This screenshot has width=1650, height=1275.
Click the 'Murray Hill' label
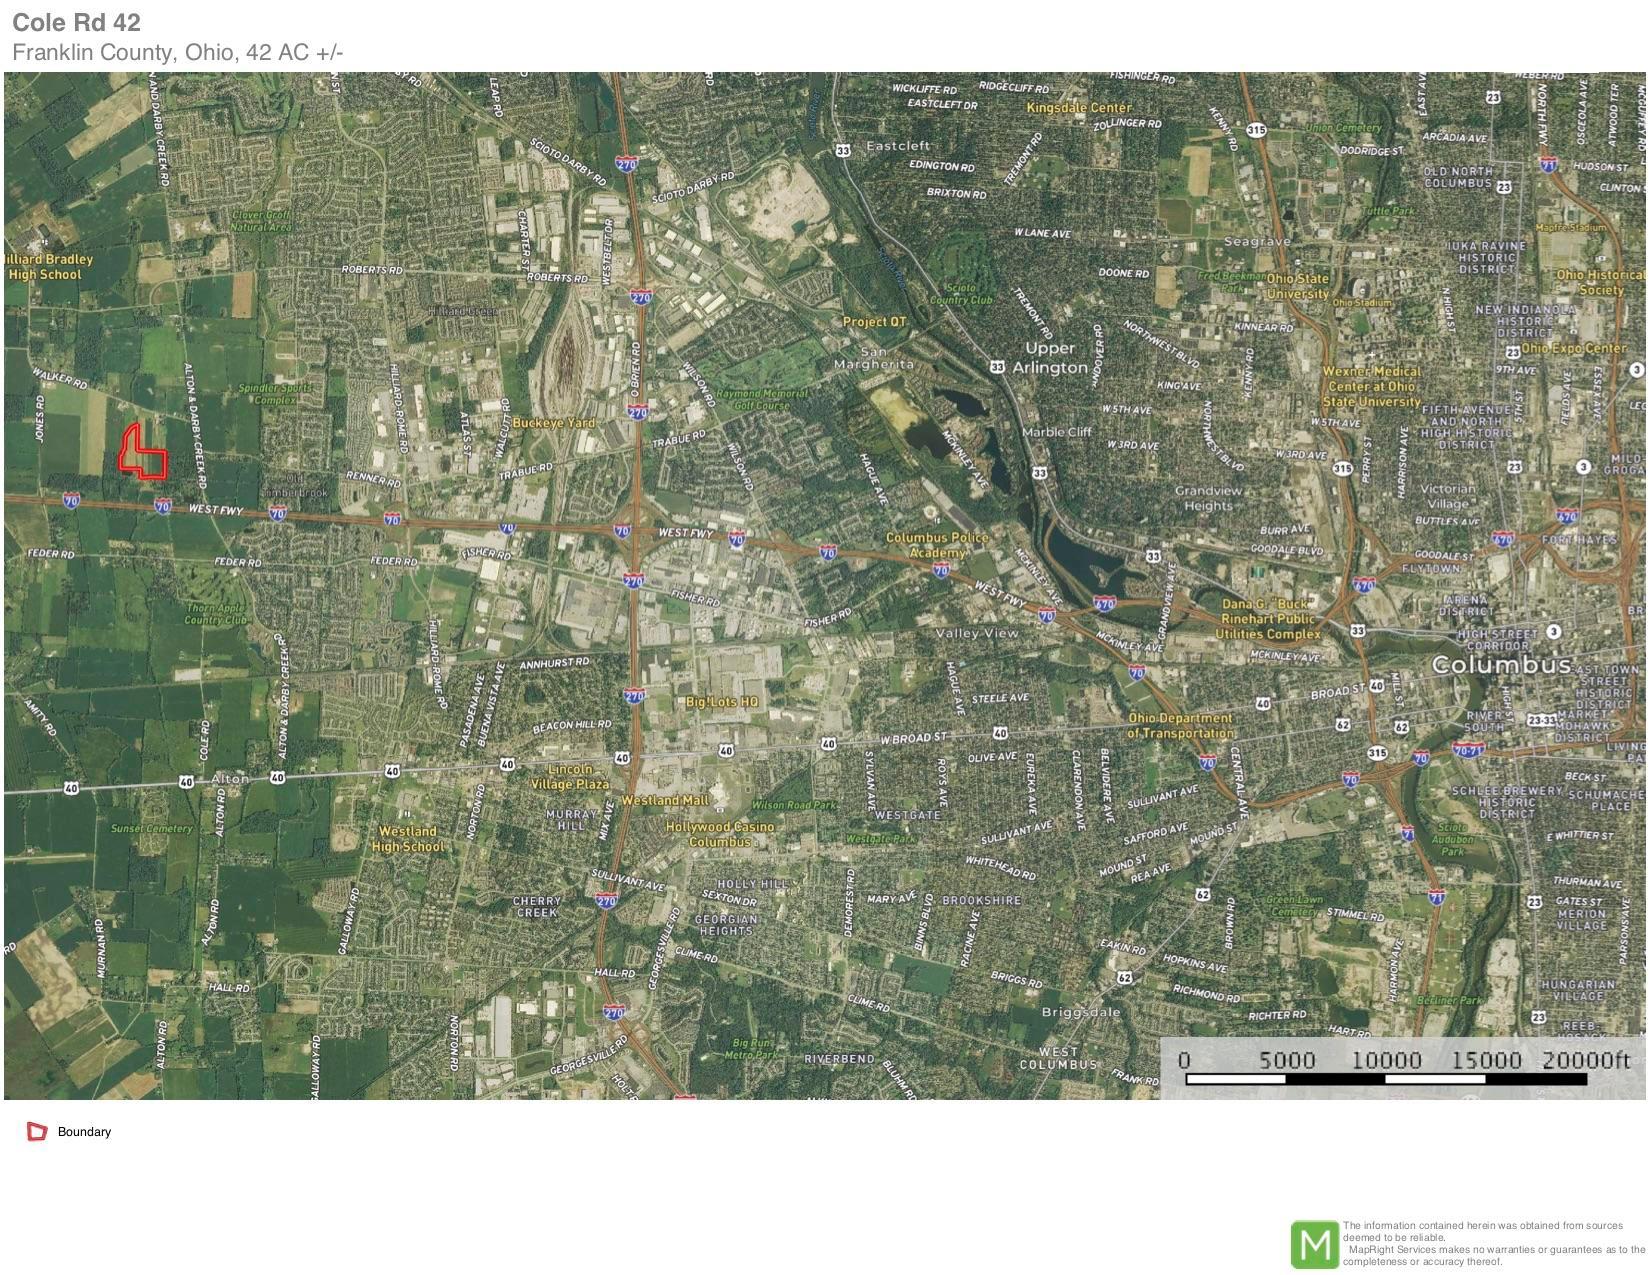pyautogui.click(x=571, y=821)
